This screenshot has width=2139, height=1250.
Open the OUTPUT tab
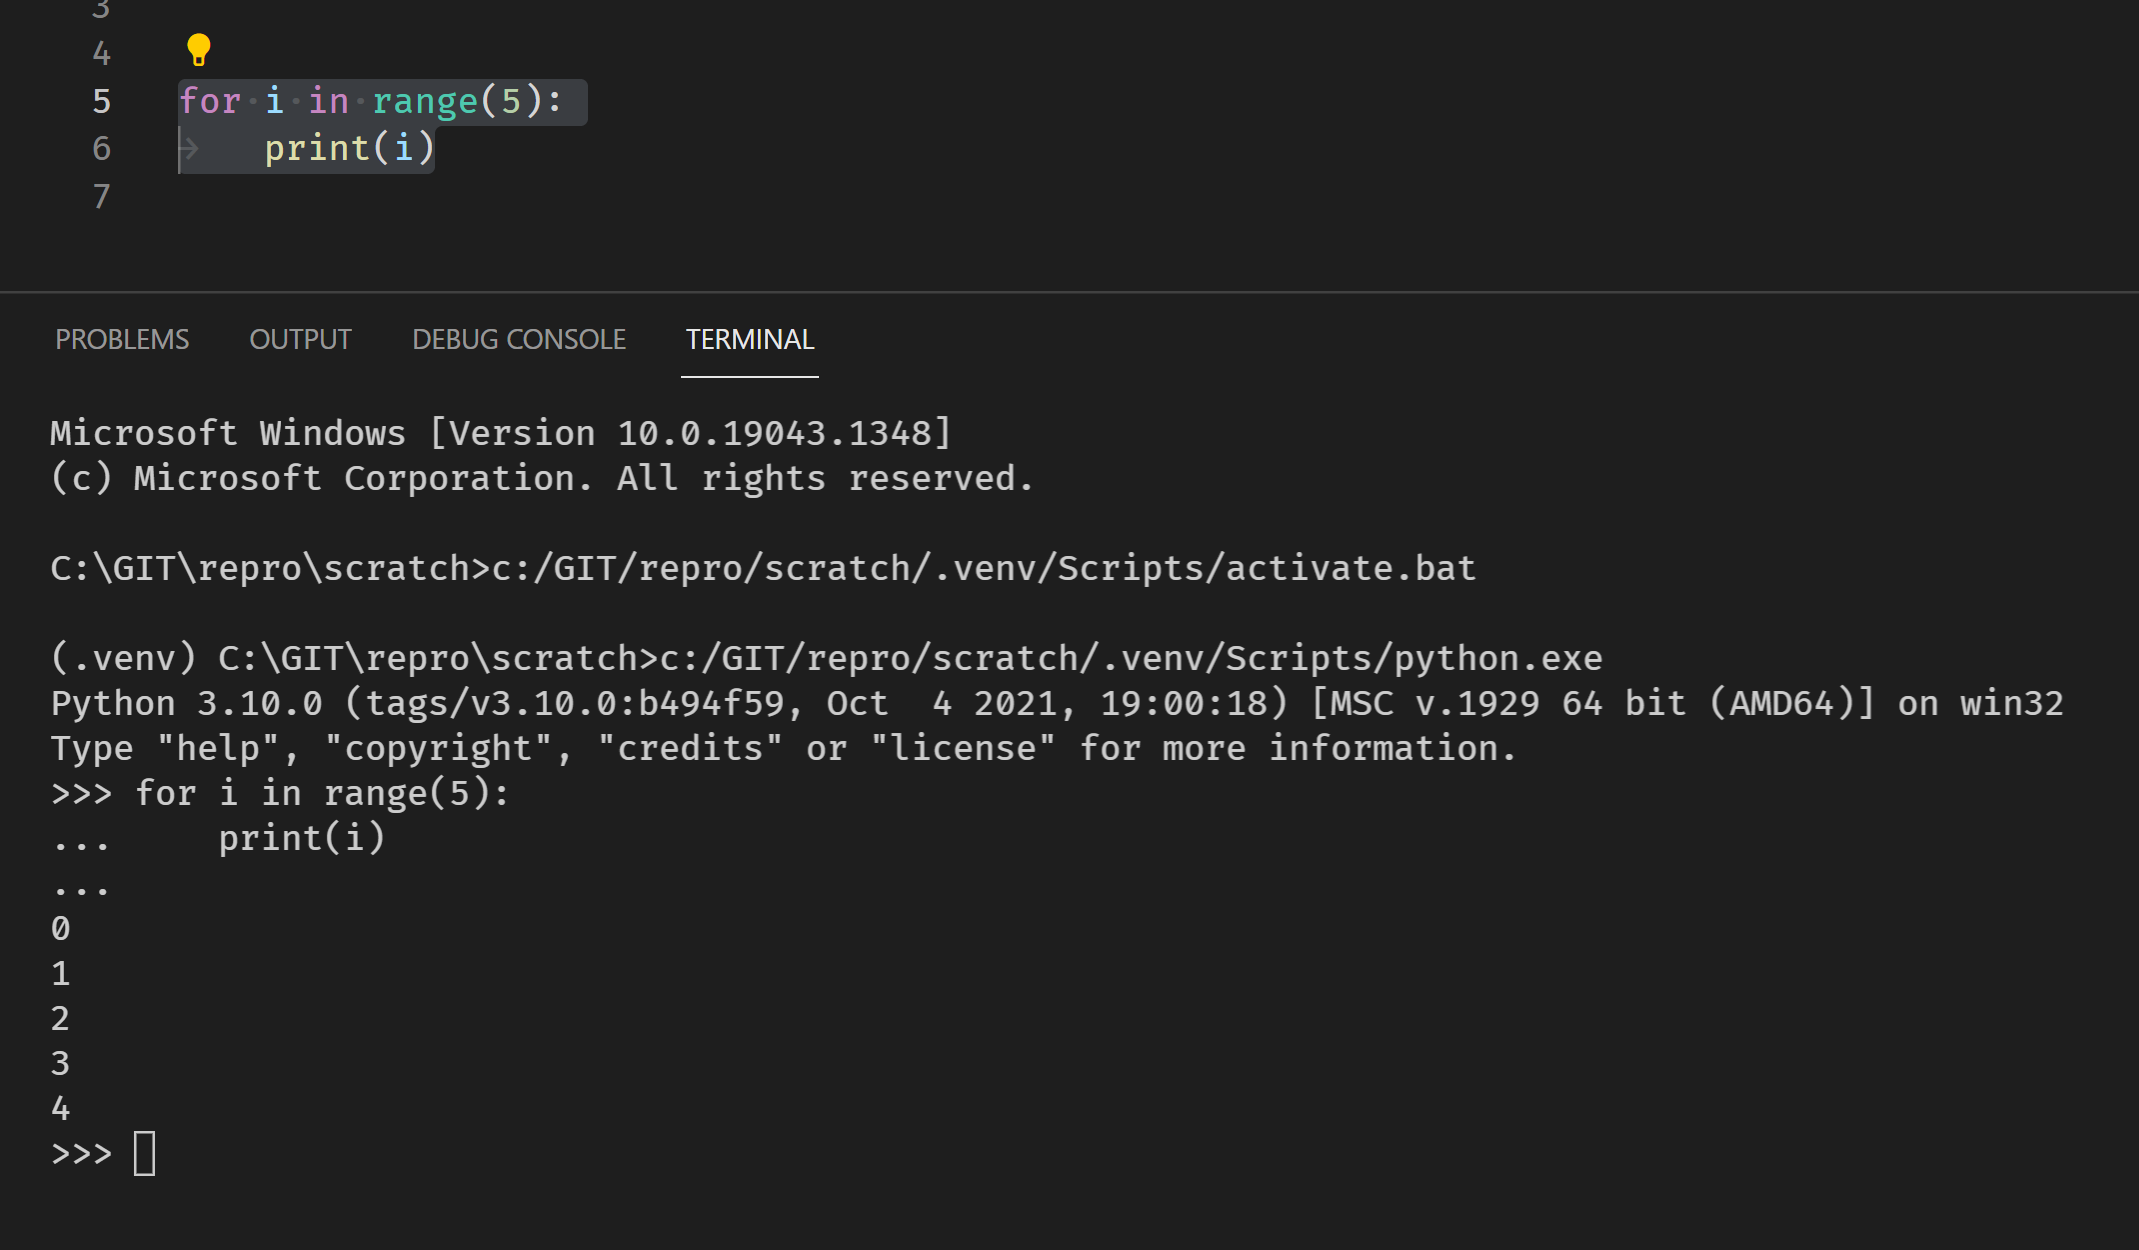coord(300,340)
